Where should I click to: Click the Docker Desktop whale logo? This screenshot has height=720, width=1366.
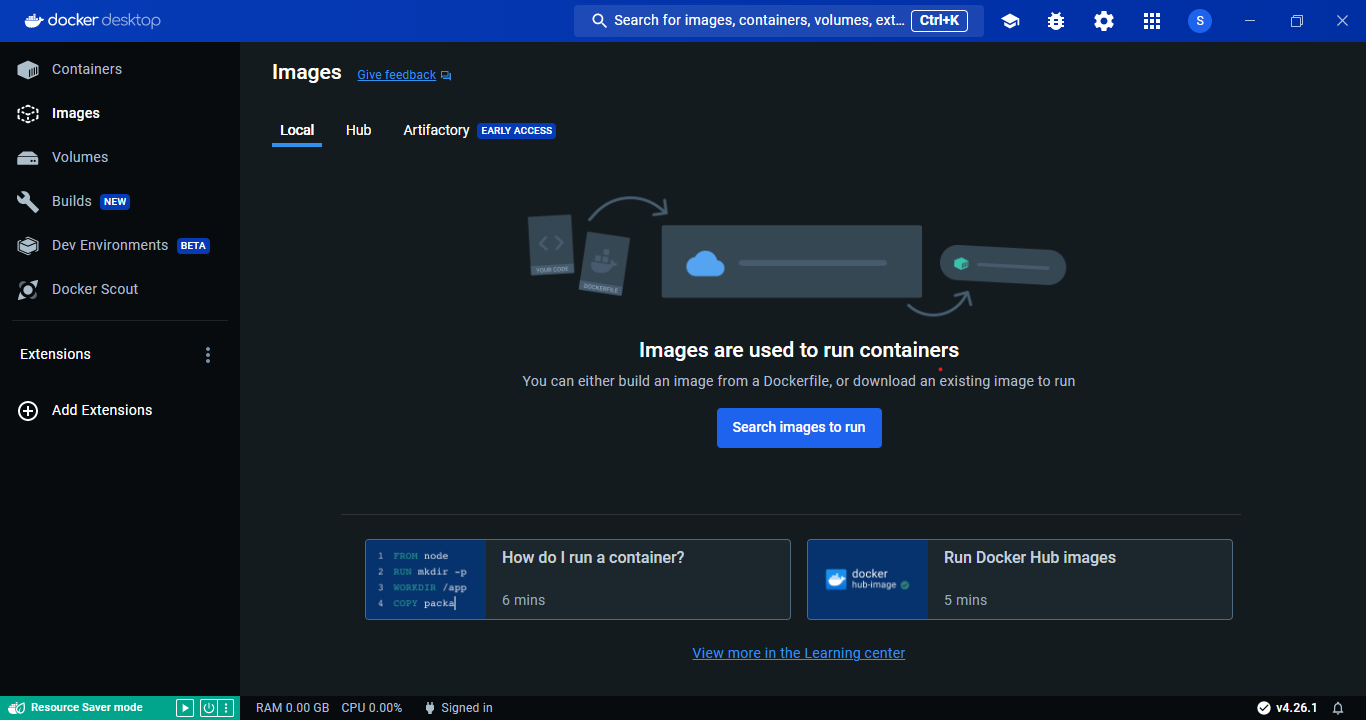(x=92, y=21)
